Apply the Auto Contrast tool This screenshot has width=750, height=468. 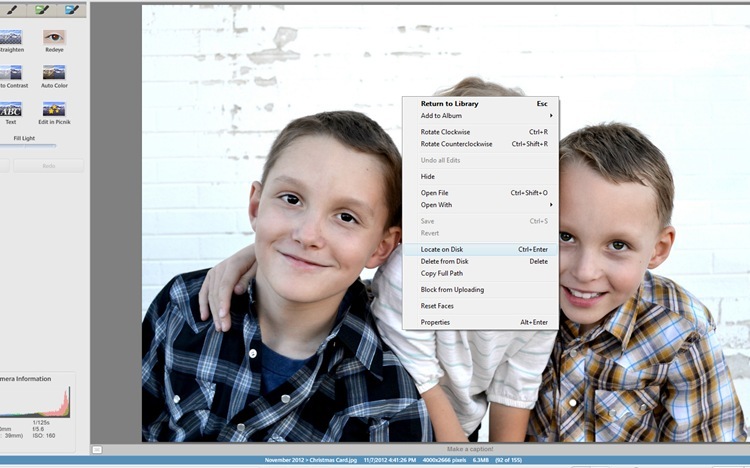[11, 73]
